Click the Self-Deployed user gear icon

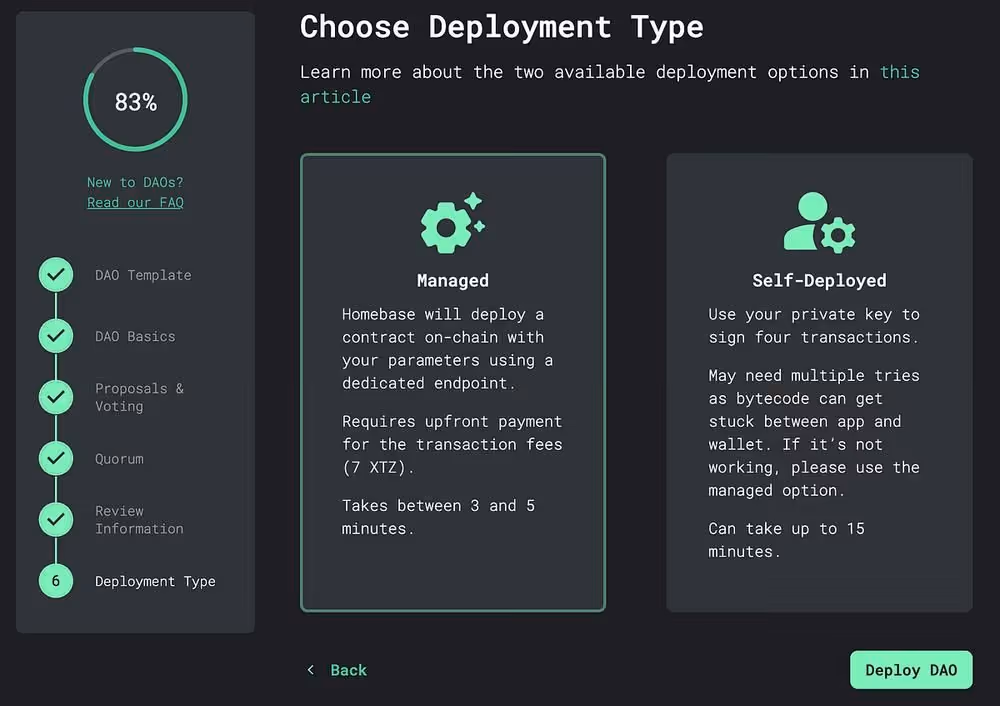coord(819,222)
